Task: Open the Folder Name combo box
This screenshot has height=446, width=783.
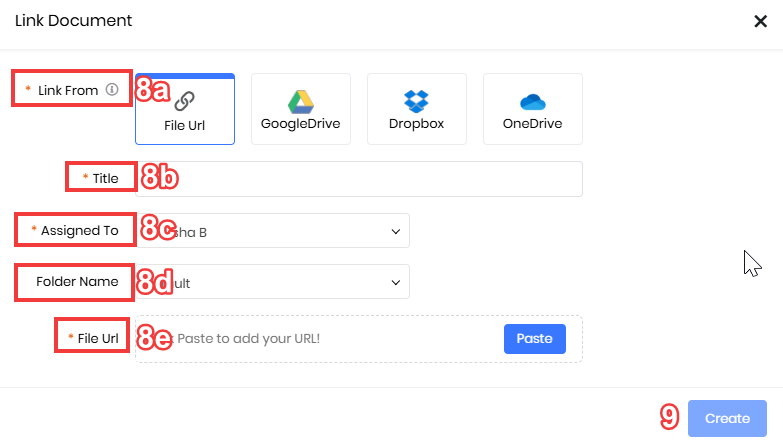Action: pyautogui.click(x=272, y=282)
